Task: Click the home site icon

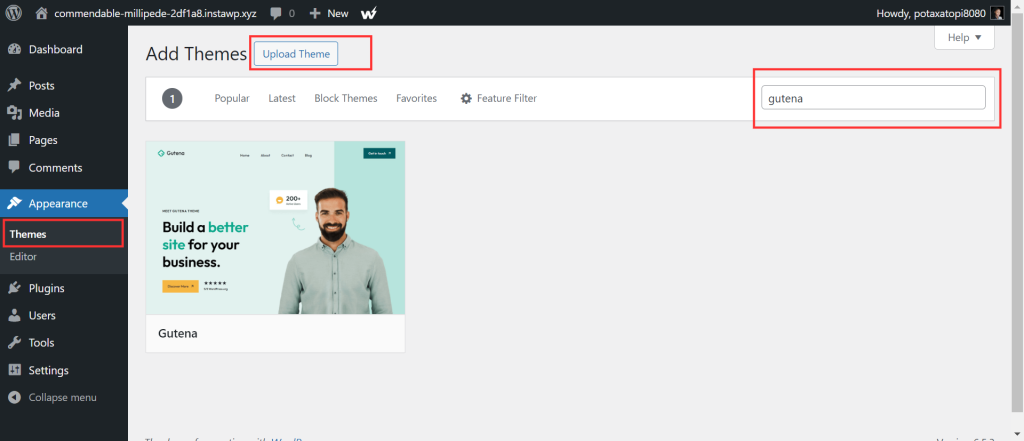Action: pos(42,12)
